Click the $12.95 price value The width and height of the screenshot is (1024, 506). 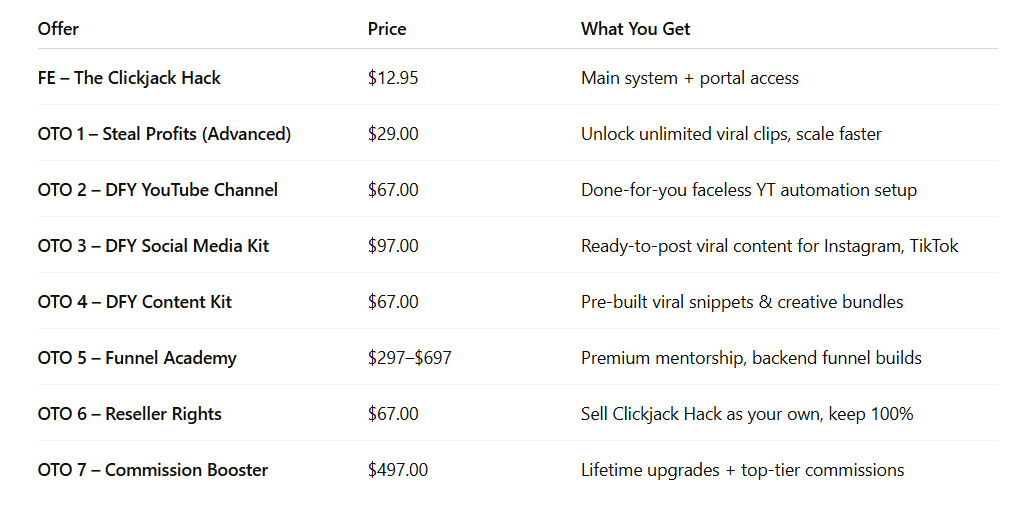(x=393, y=78)
